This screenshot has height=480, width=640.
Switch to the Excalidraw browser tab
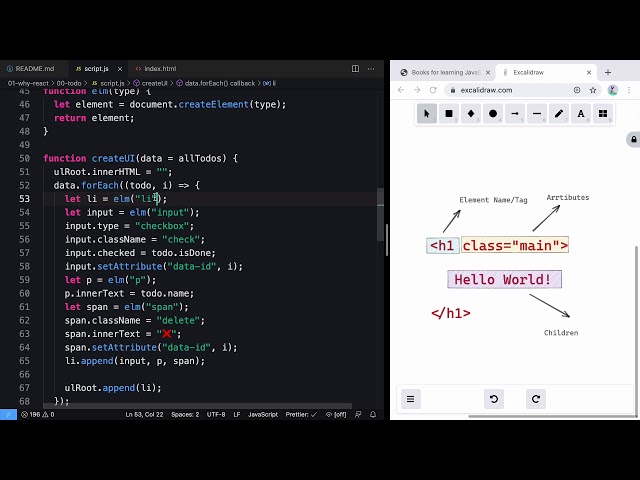[544, 73]
